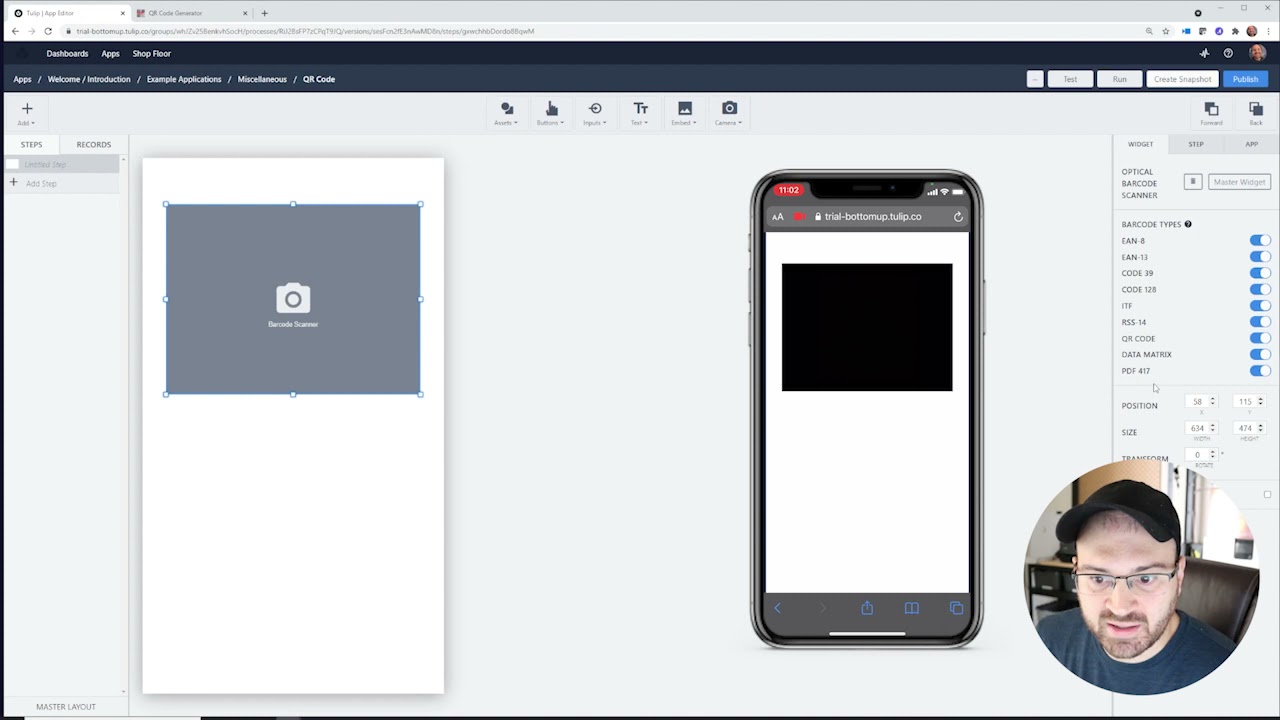The image size is (1280, 720).
Task: Toggle PDF 417 barcode type
Action: click(1260, 371)
